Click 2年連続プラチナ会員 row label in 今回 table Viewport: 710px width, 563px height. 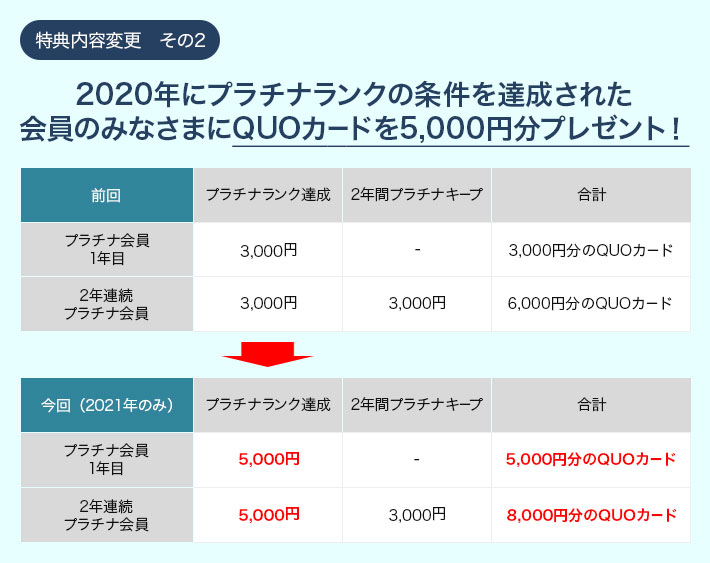coord(106,515)
